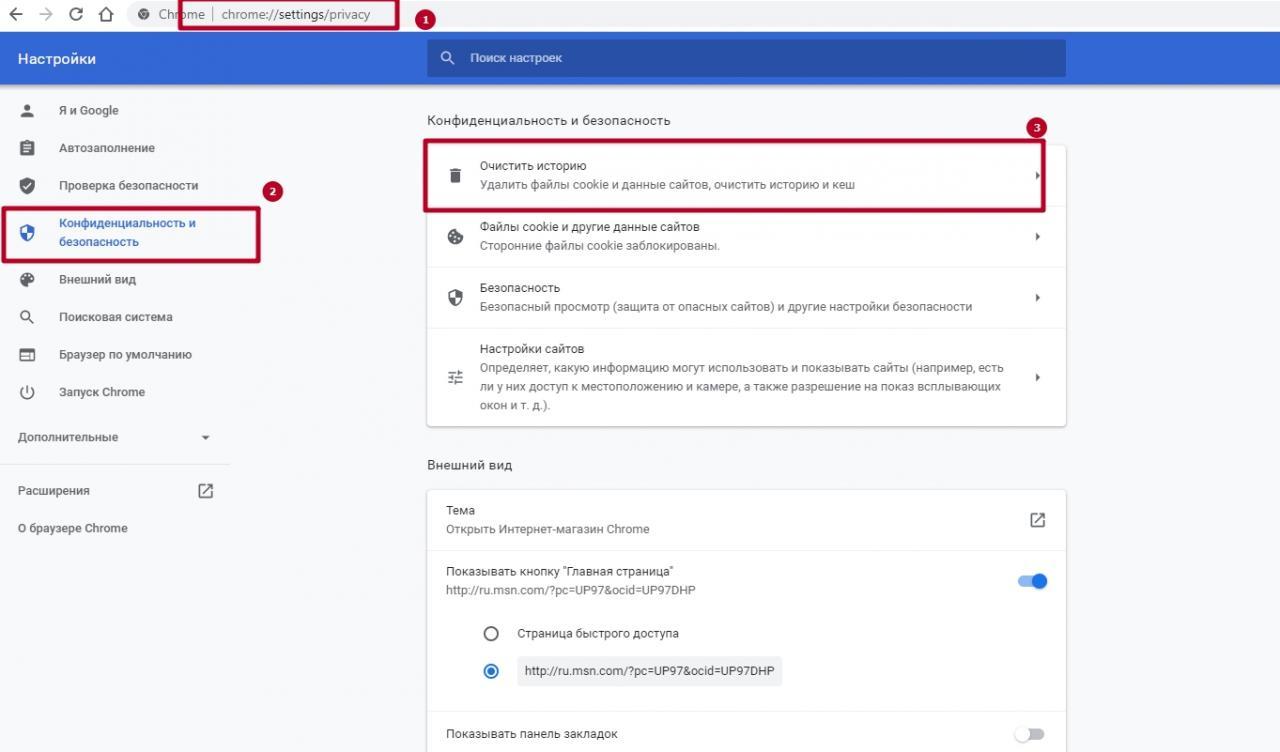Image resolution: width=1280 pixels, height=752 pixels.
Task: Open cookie files settings via right arrow
Action: (1038, 237)
